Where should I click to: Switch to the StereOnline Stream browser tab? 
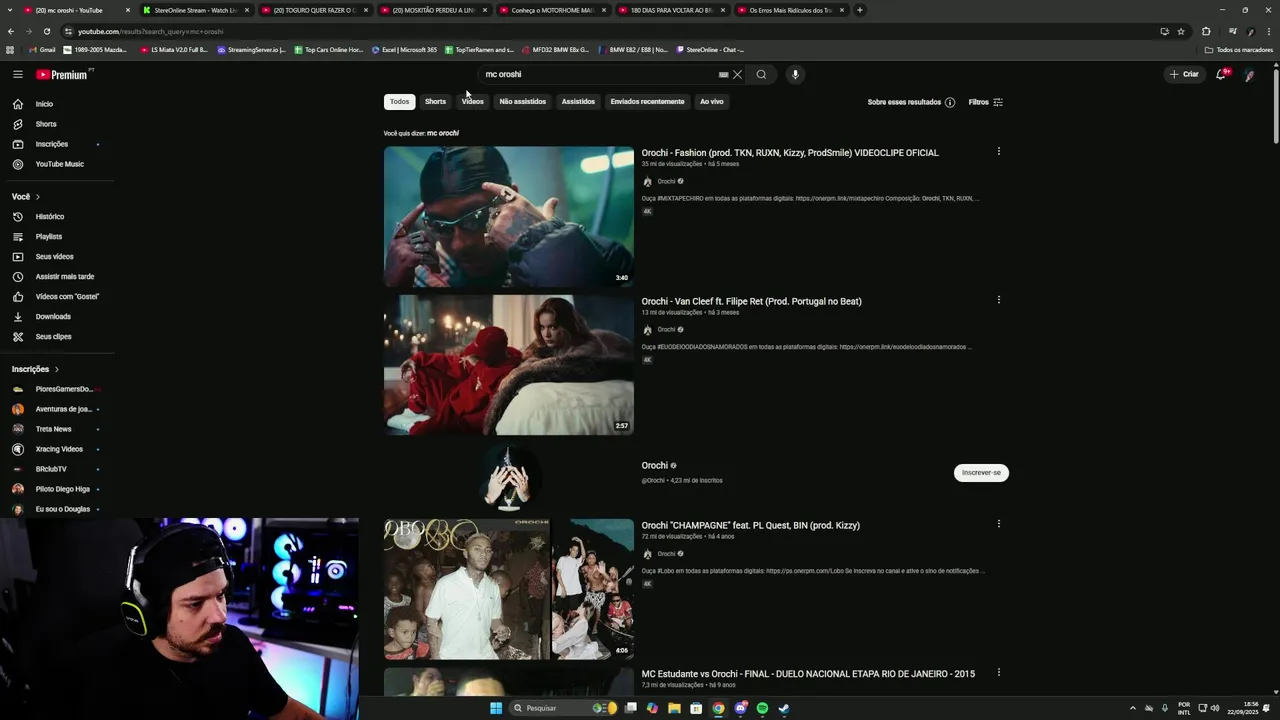coord(195,10)
